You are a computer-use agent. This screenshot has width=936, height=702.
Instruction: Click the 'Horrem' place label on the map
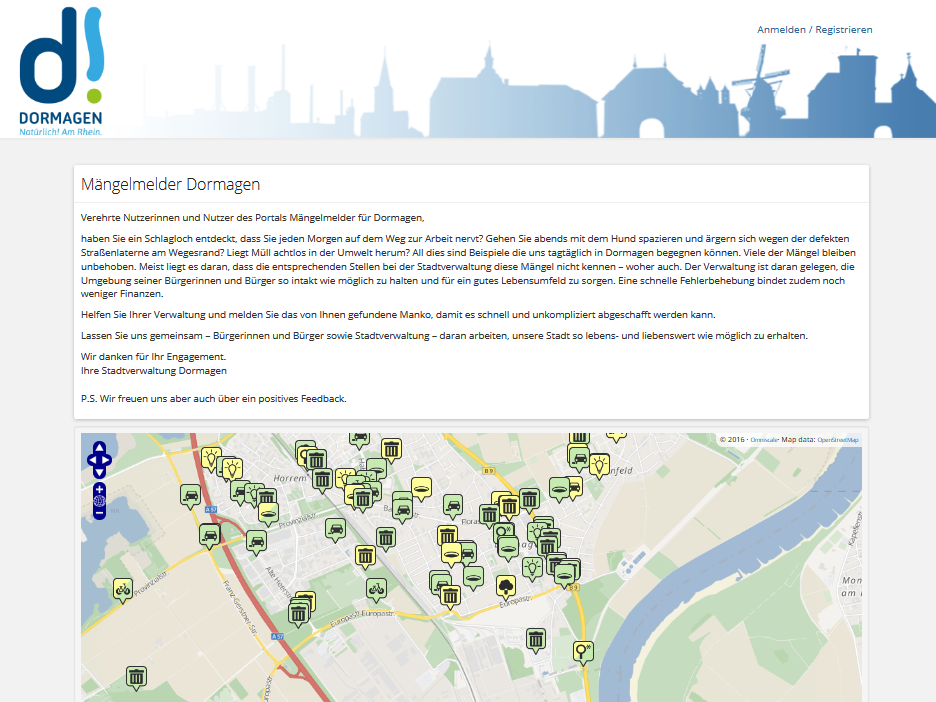point(290,478)
